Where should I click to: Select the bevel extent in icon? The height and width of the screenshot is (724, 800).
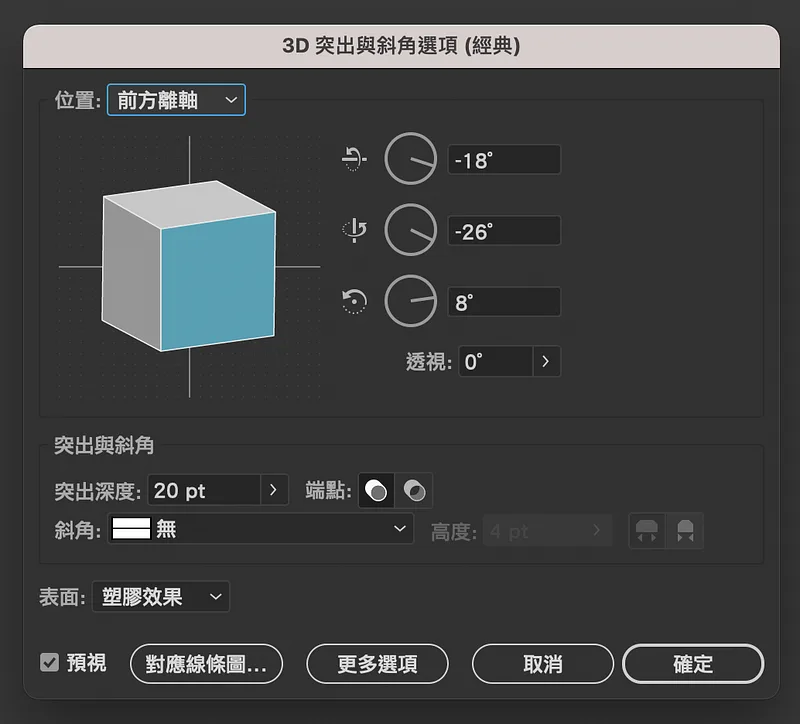pos(685,531)
